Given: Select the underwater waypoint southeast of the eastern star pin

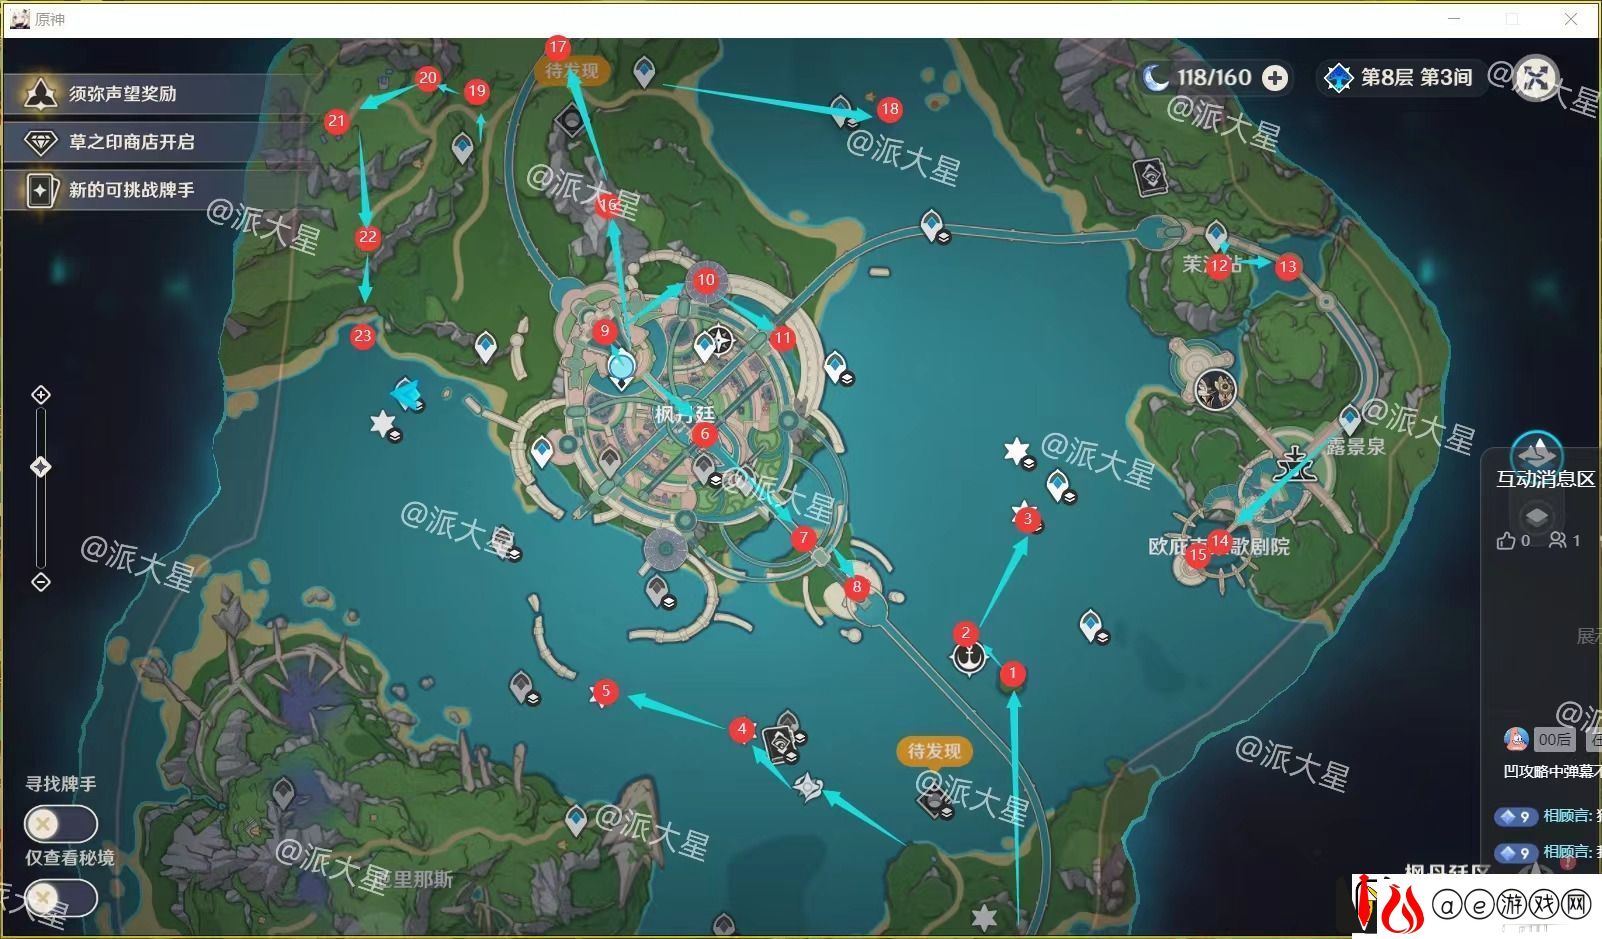Looking at the screenshot, I should (1058, 487).
